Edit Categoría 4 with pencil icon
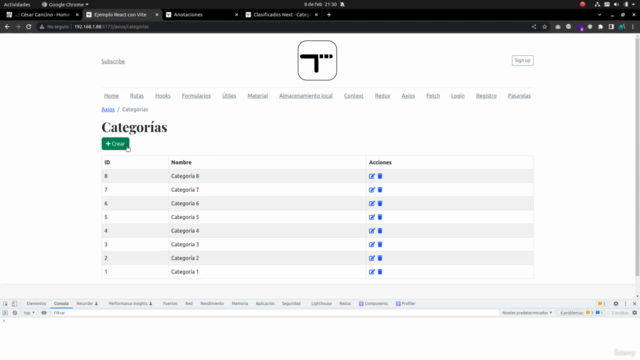 click(371, 231)
